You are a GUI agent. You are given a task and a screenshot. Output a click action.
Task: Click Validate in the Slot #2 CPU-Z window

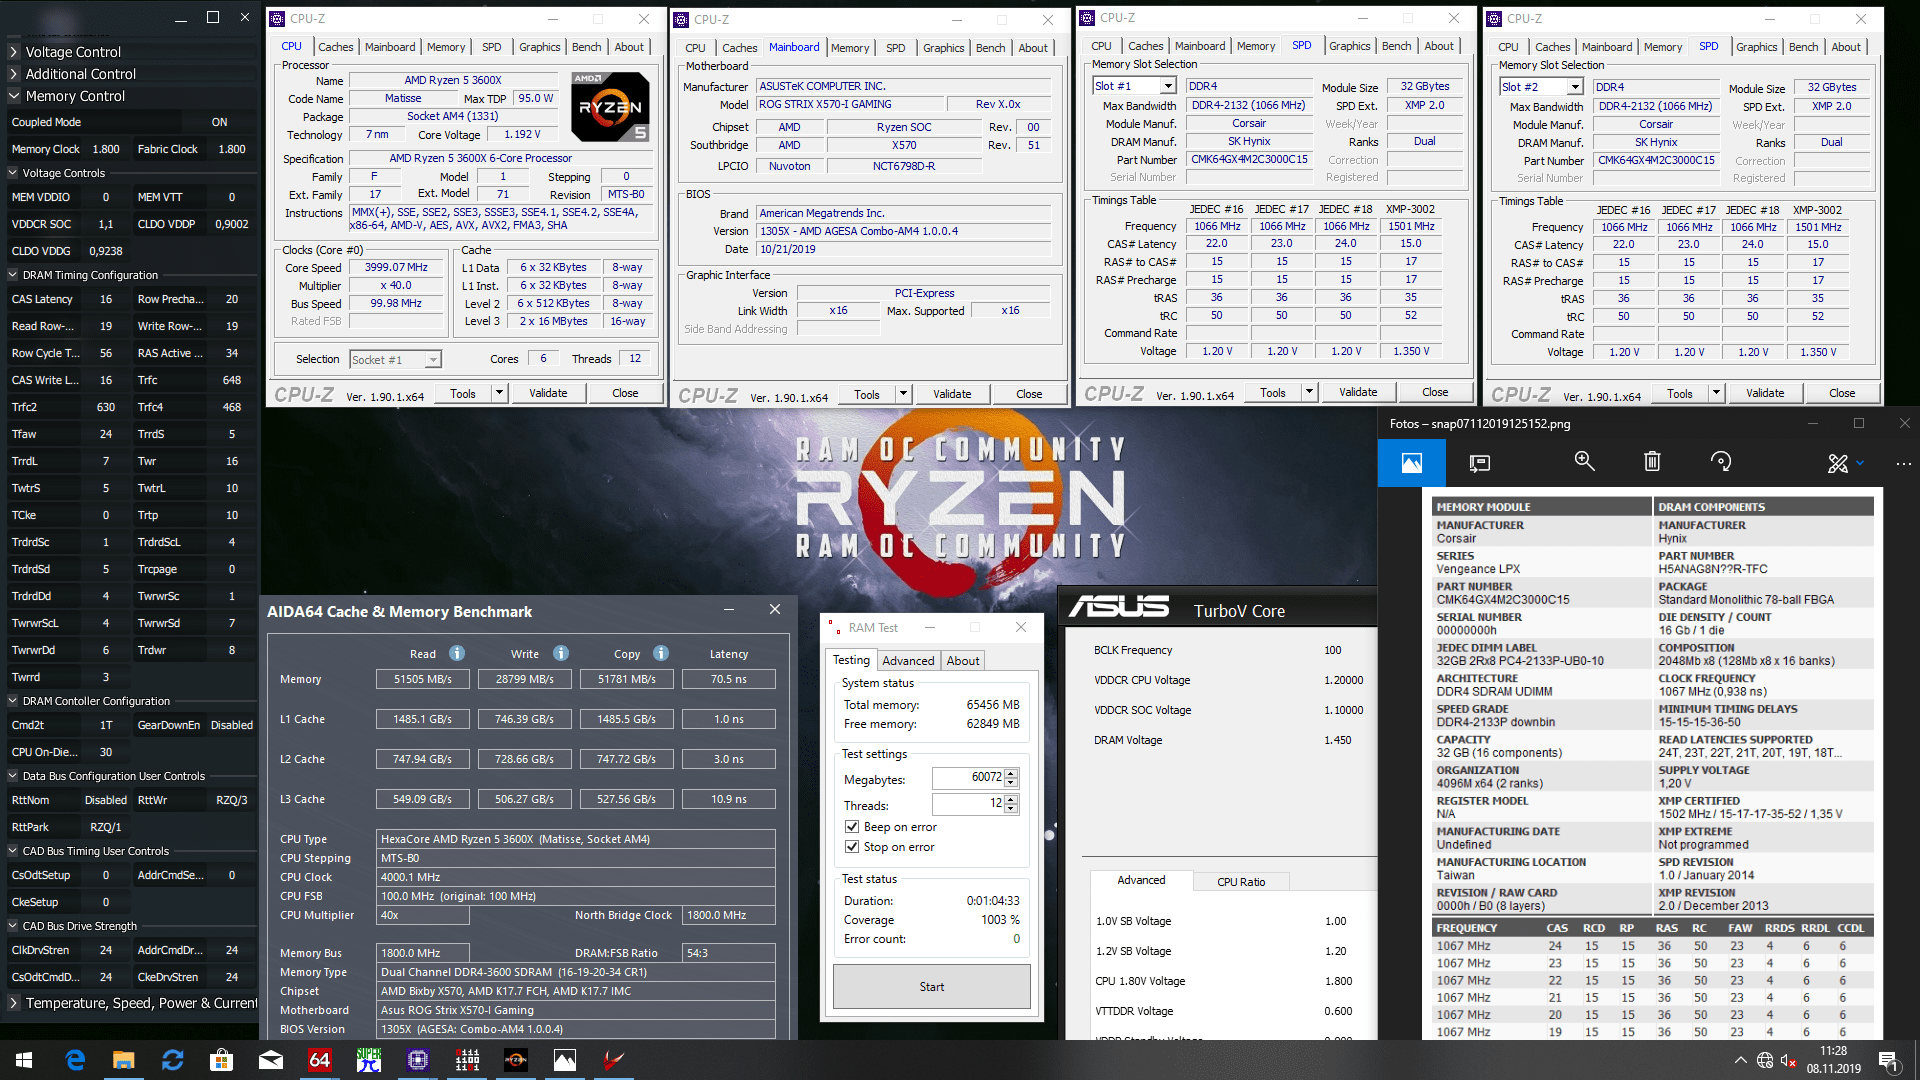pyautogui.click(x=1765, y=393)
